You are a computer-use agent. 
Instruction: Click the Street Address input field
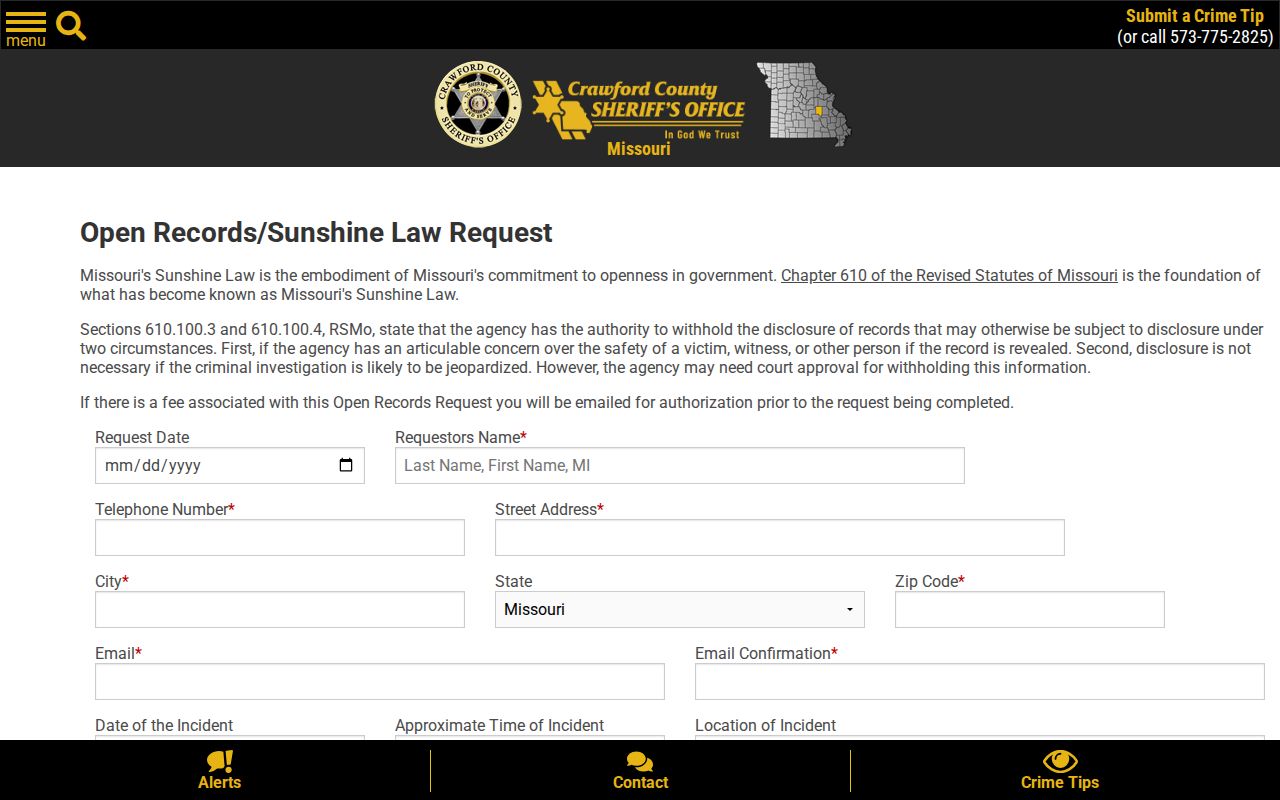[x=780, y=537]
